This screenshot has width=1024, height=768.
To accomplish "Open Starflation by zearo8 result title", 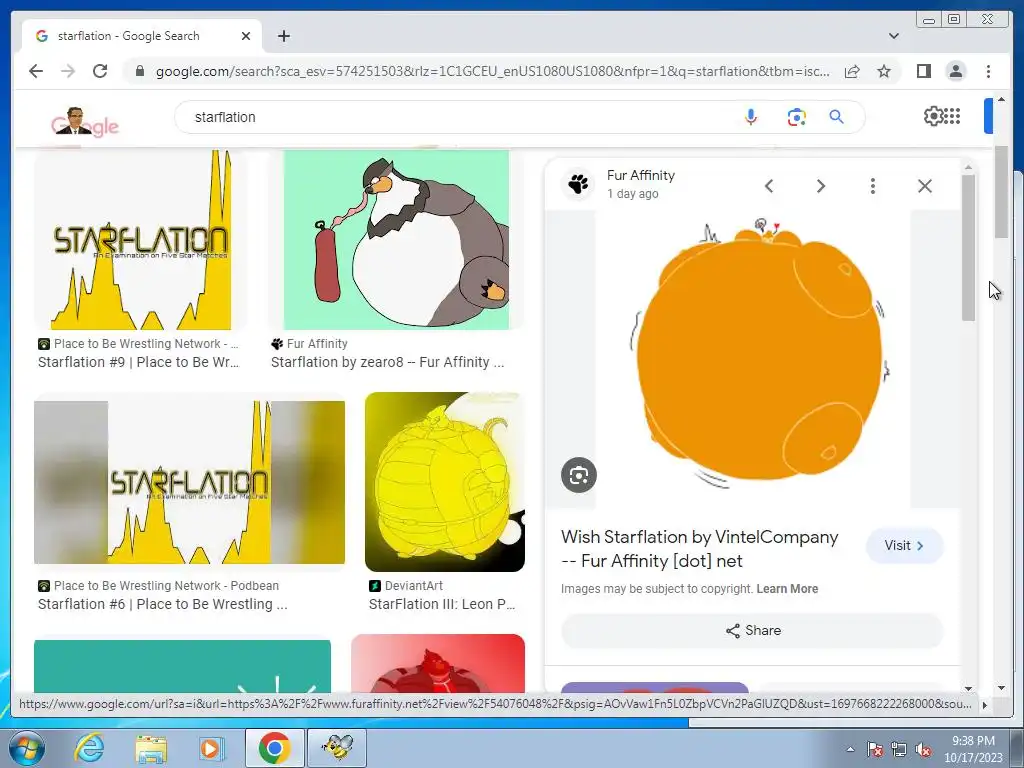I will 387,362.
